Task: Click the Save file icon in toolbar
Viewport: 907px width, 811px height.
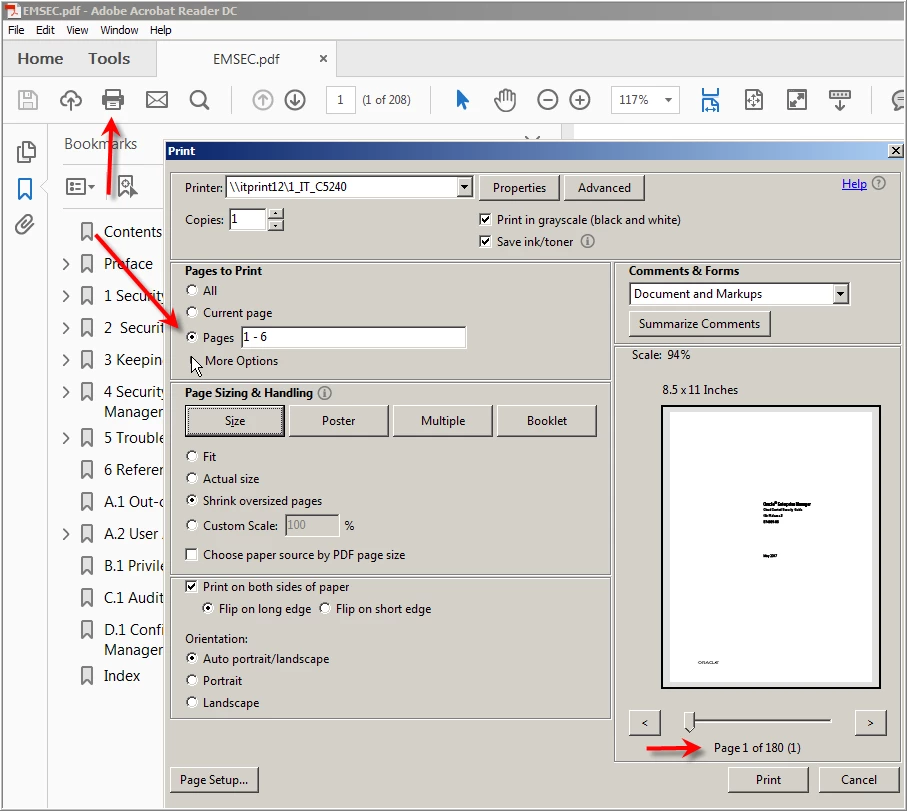Action: [x=27, y=100]
